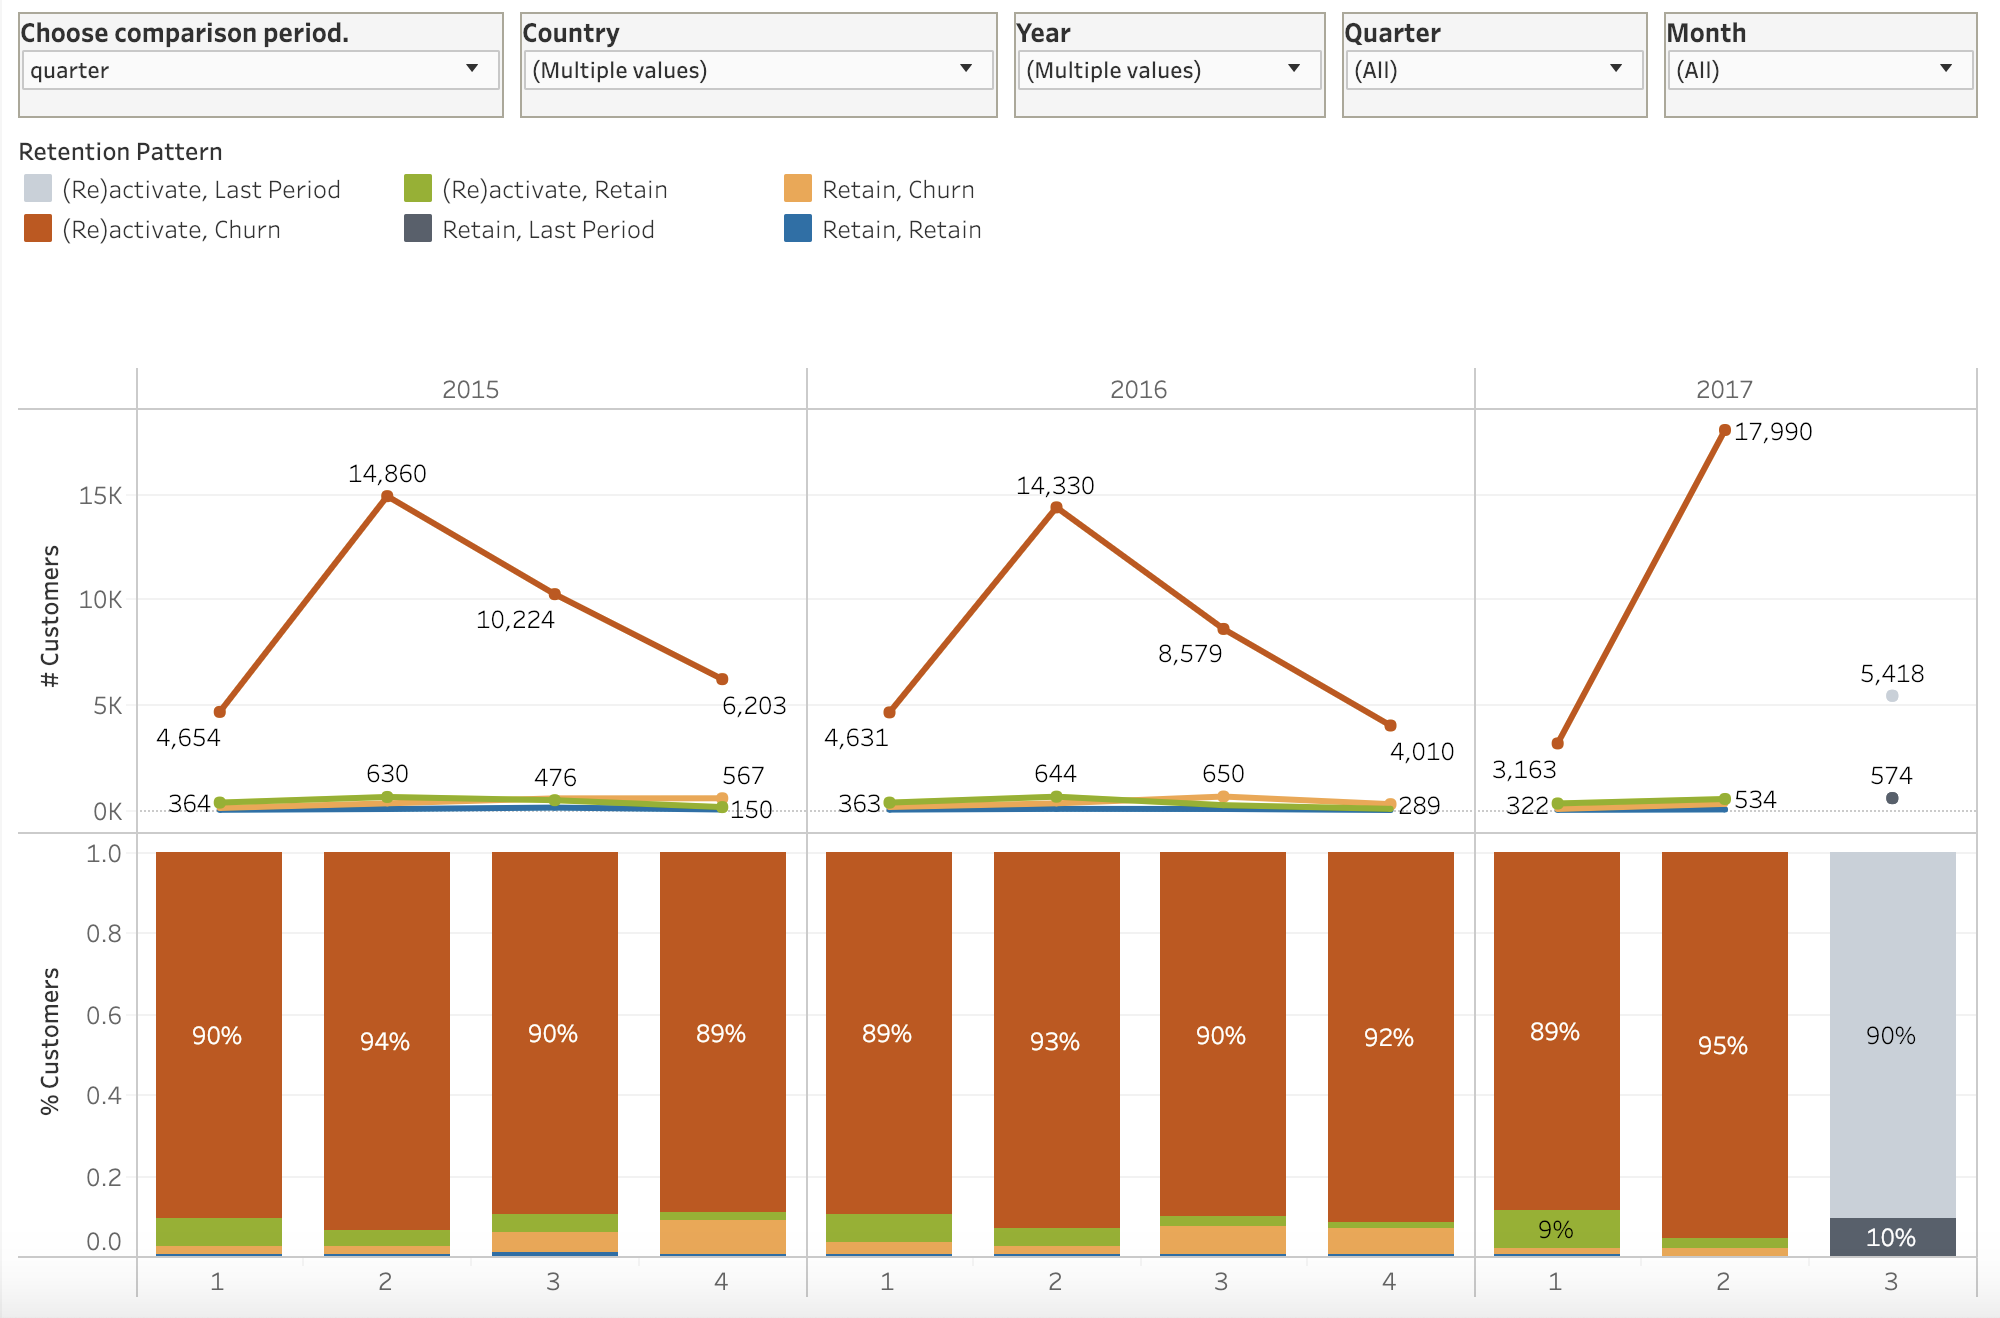
Task: Select the 574 dark point in 2017 Q3
Action: click(x=1892, y=798)
